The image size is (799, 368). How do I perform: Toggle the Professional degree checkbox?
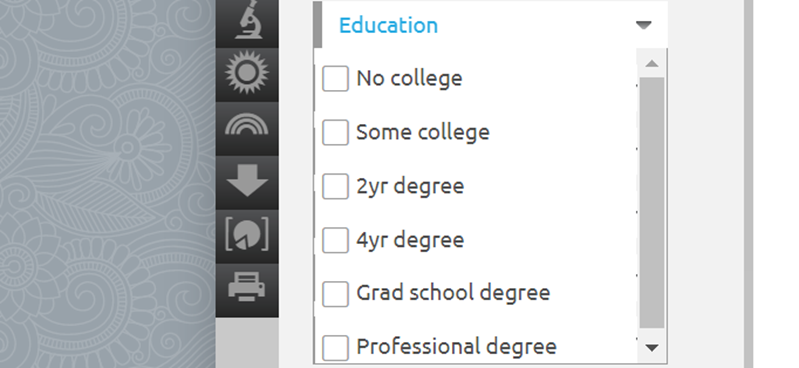(x=335, y=348)
